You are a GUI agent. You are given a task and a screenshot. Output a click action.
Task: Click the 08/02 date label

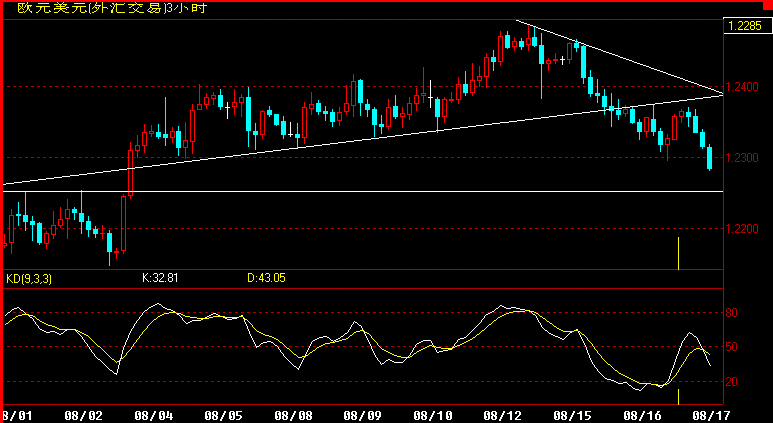coord(84,416)
